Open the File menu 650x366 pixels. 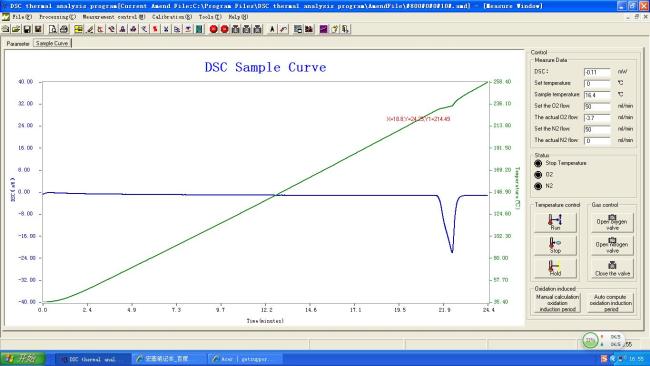click(x=22, y=17)
